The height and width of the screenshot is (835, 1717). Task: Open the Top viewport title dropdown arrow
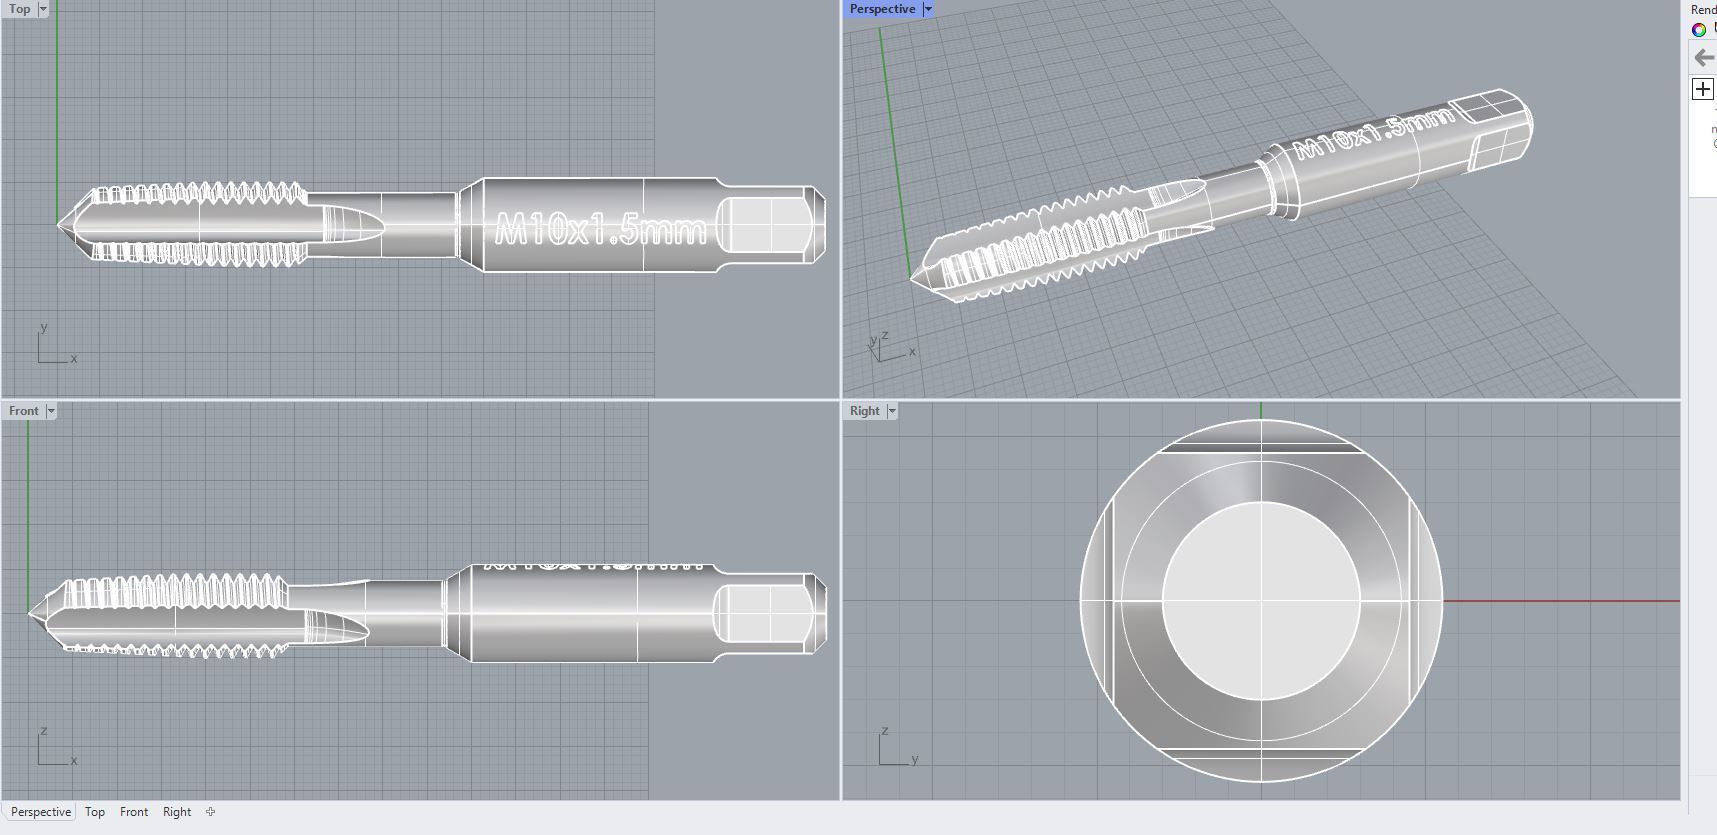[43, 9]
